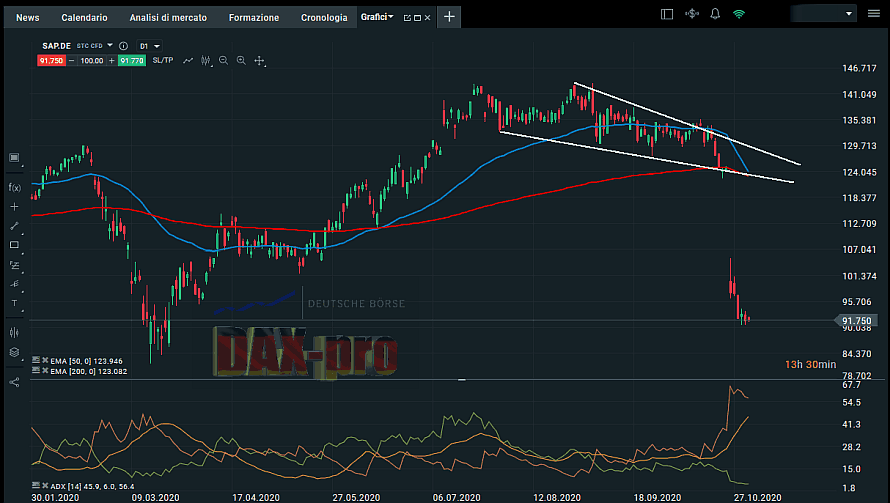Click the 13h 30min candle countdown
890x503 pixels.
[x=811, y=364]
